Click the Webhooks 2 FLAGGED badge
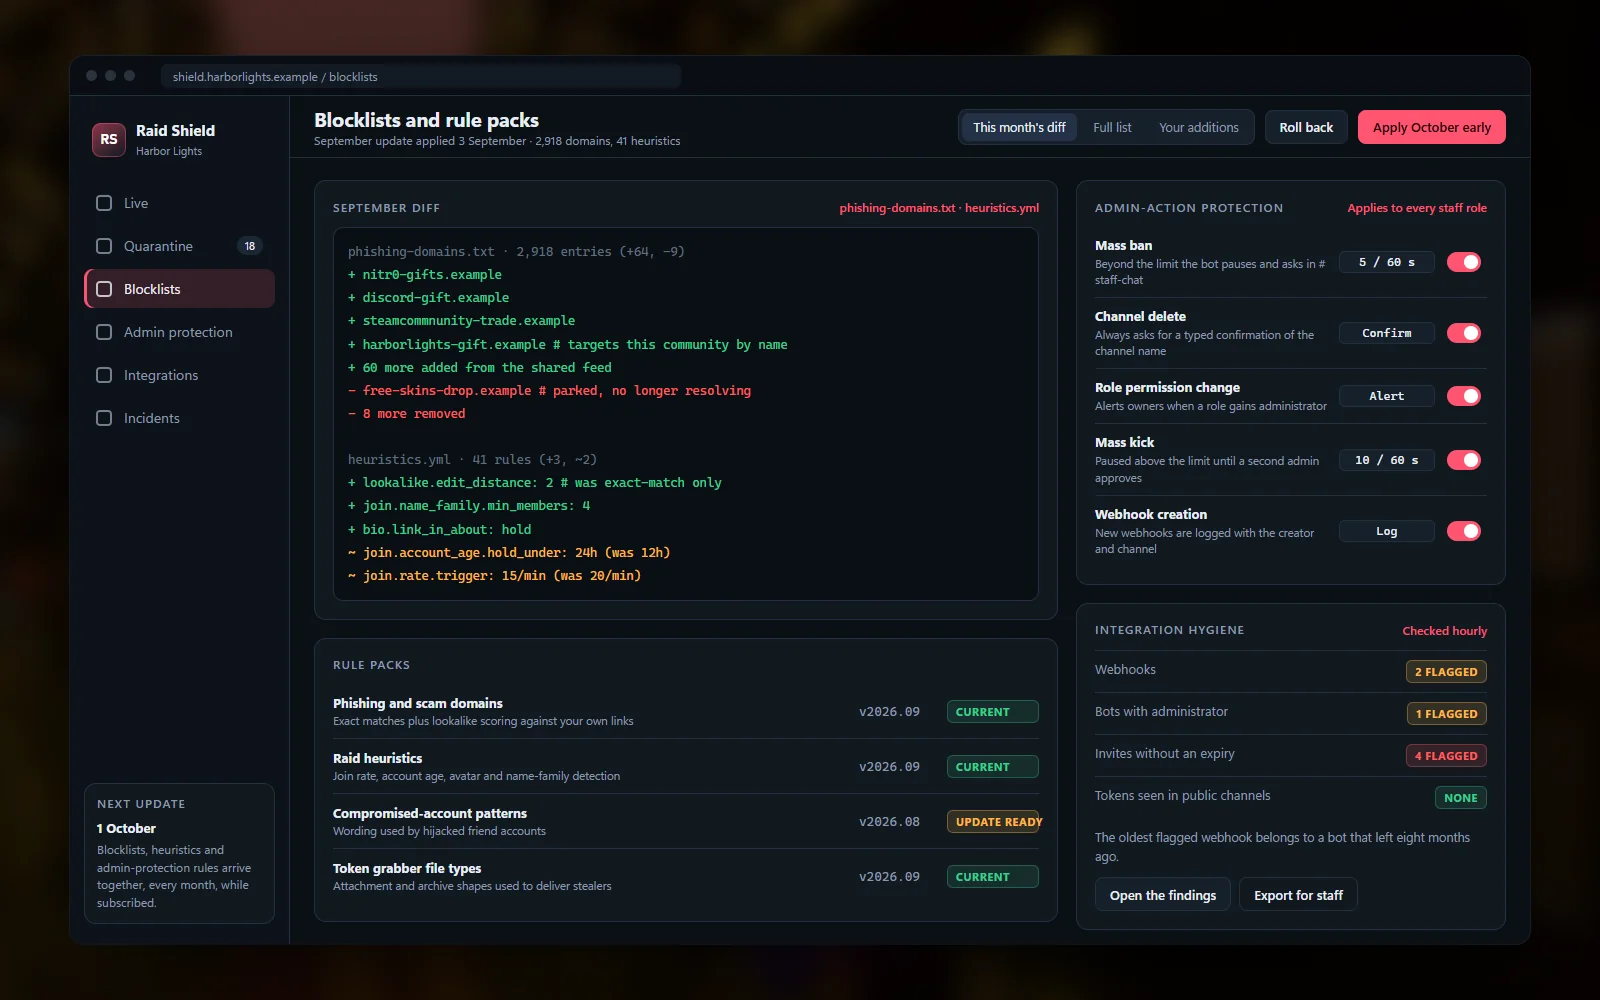The width and height of the screenshot is (1600, 1000). click(1446, 672)
